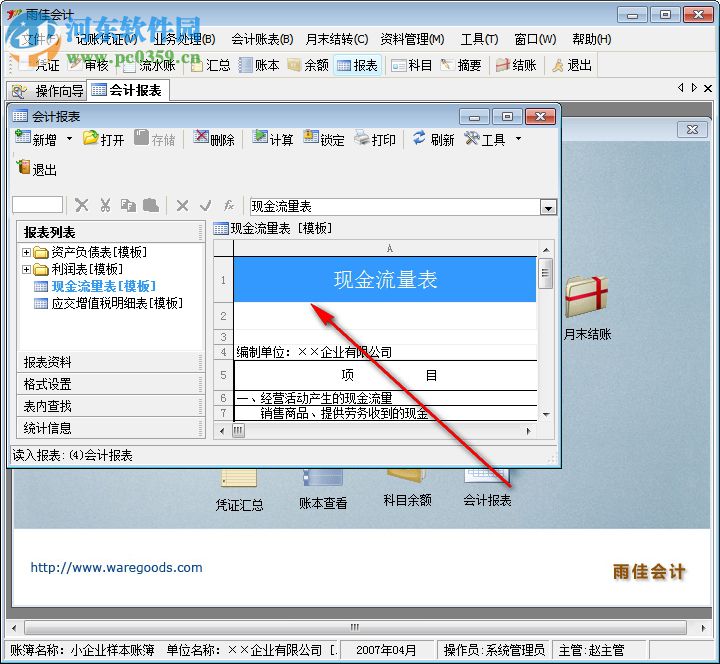Click the spreadsheet horizontal scrollbar thumb
Viewport: 720px width, 664px height.
pos(238,431)
